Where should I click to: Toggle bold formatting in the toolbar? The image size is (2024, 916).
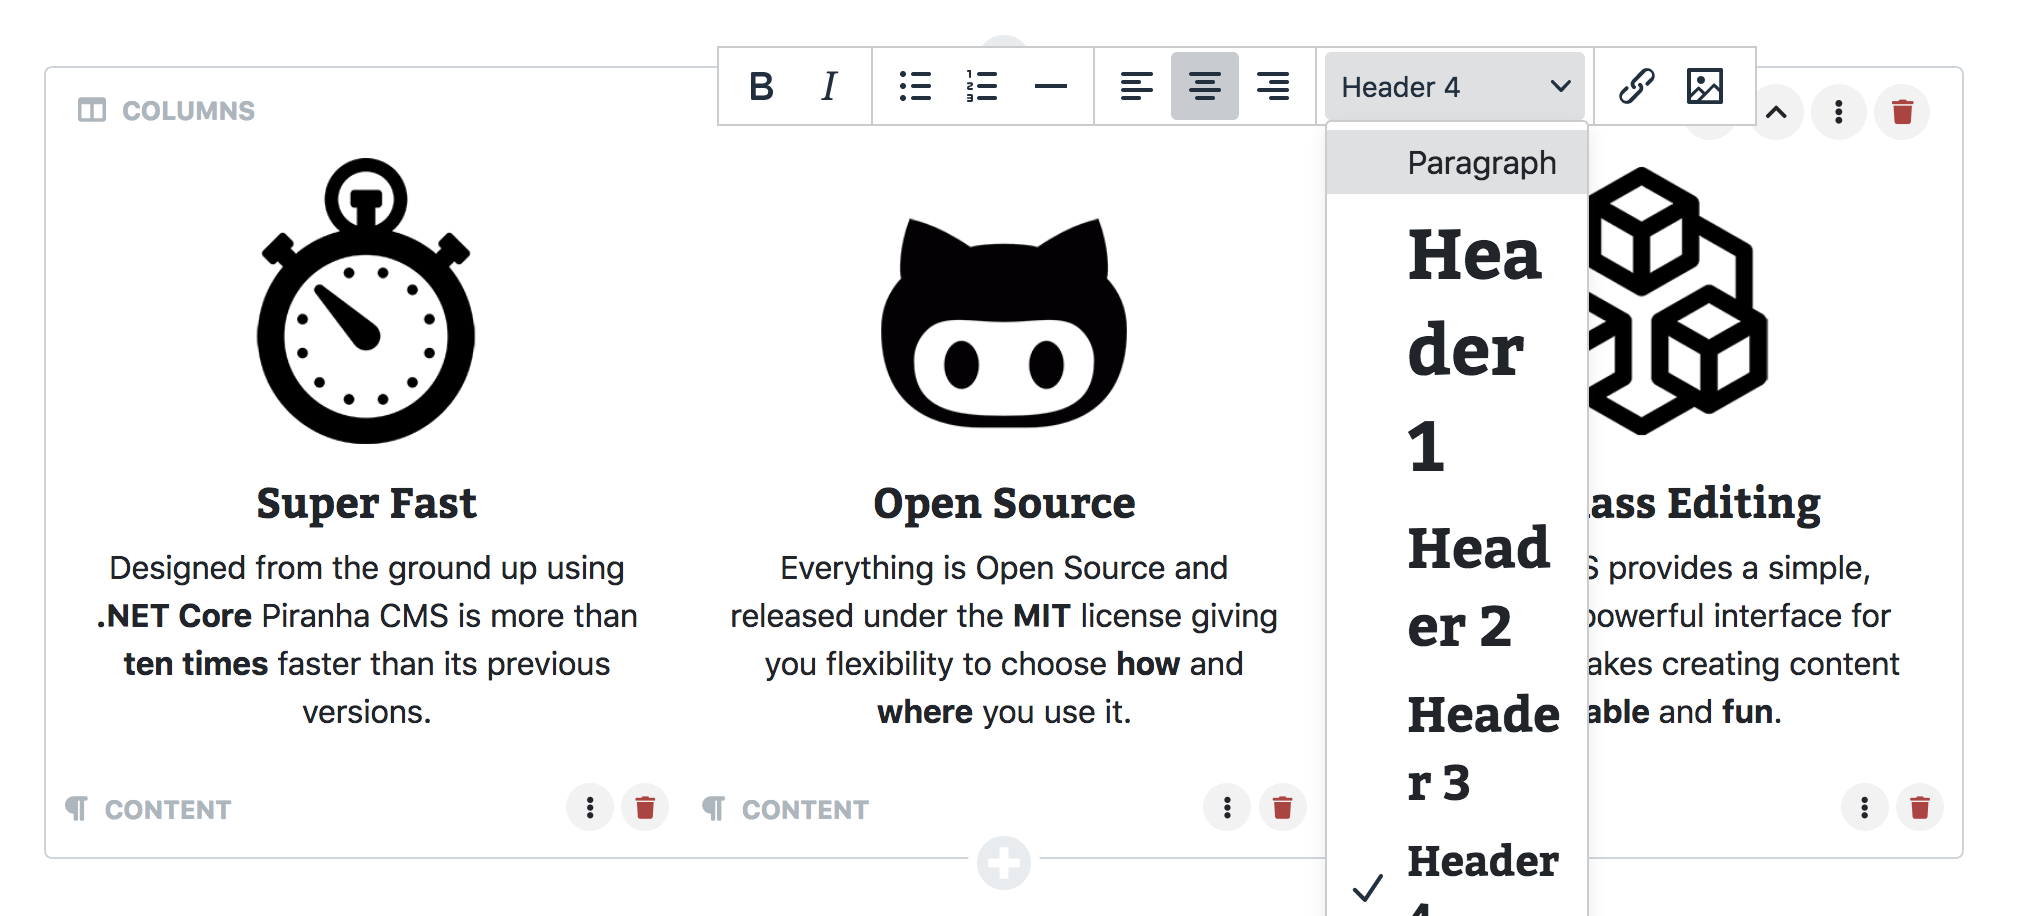coord(761,87)
